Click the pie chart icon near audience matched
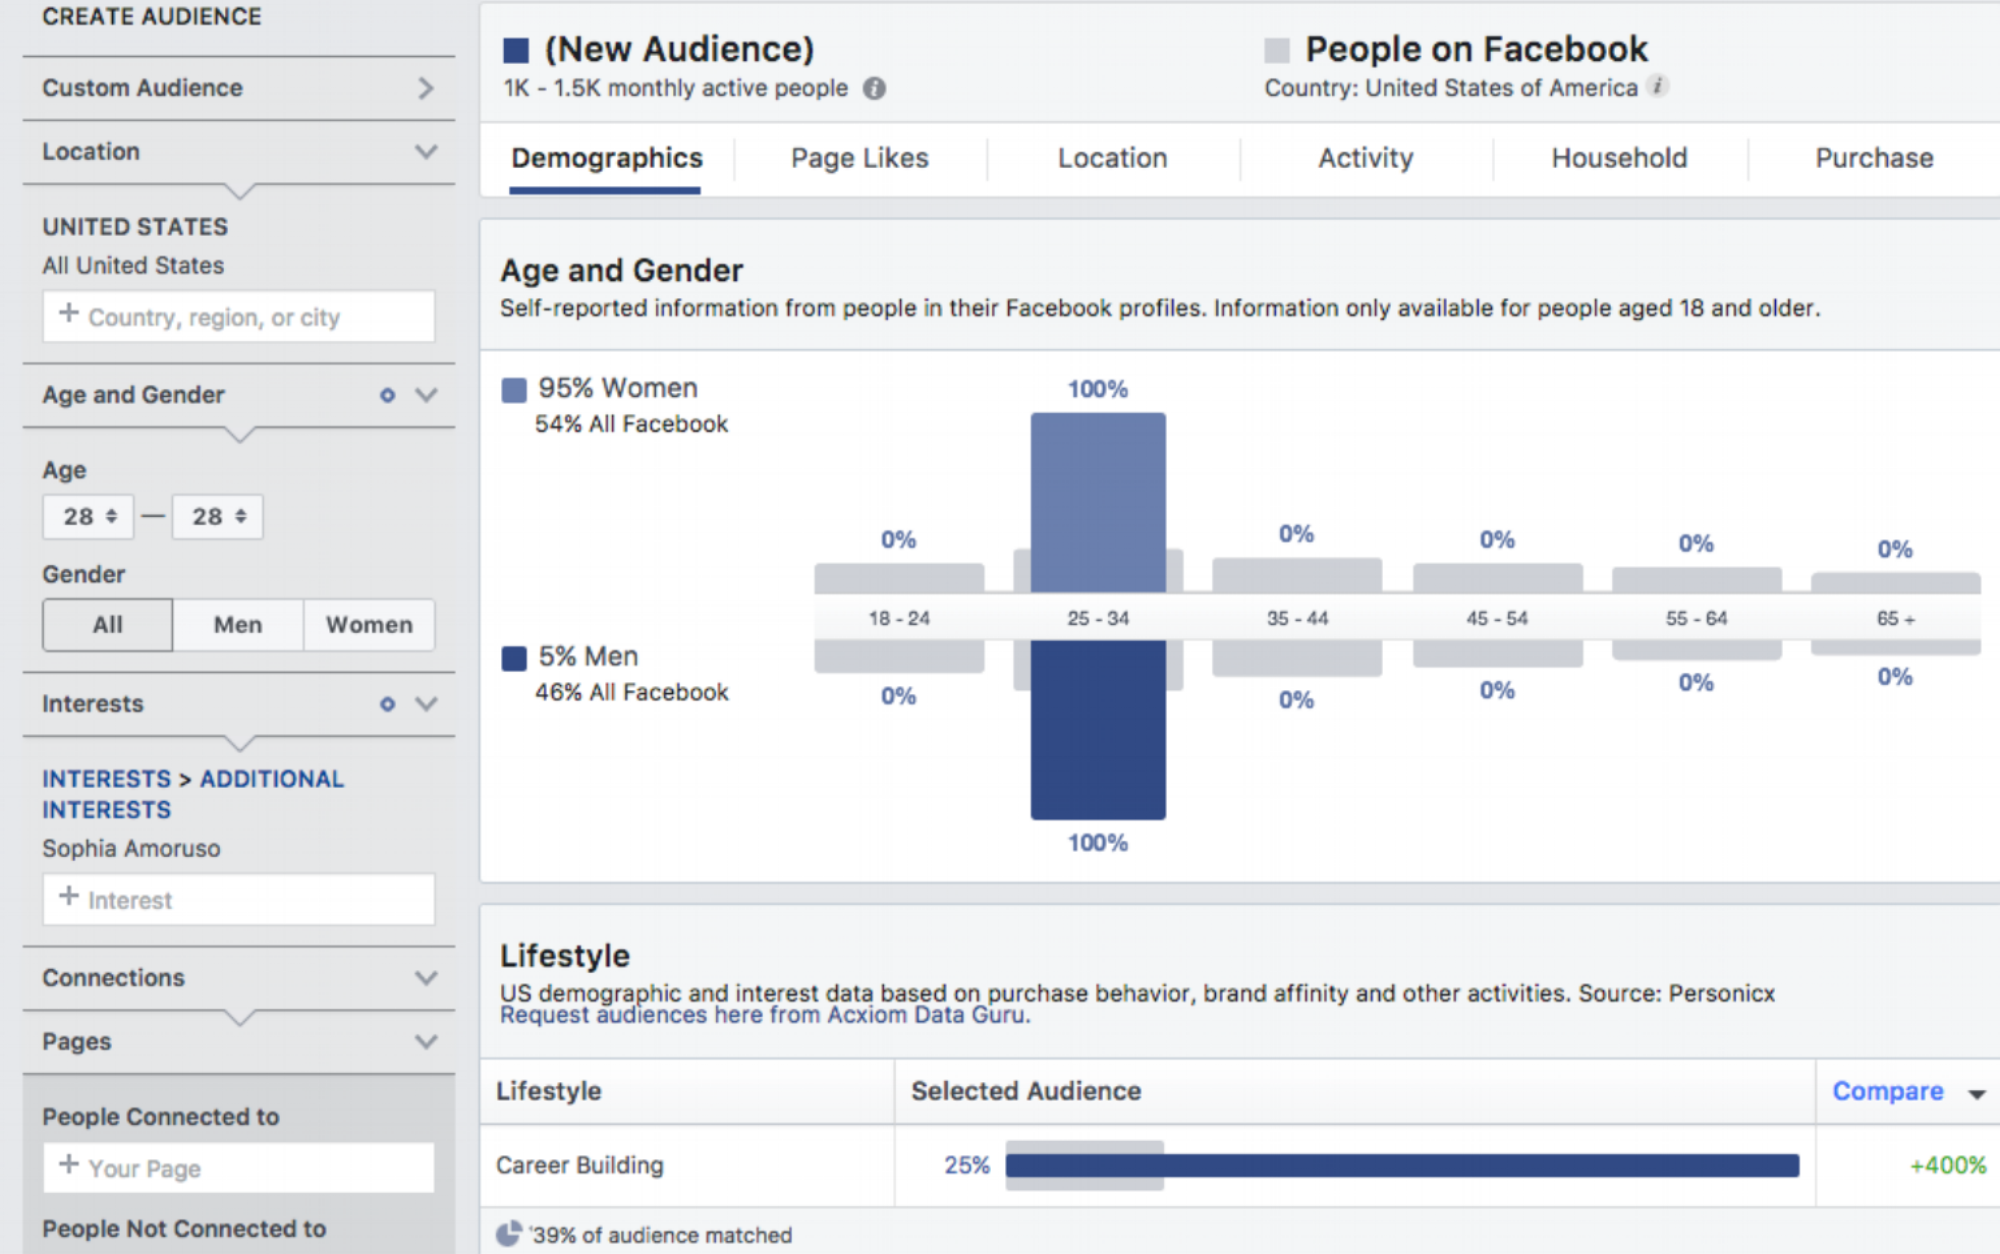This screenshot has width=2000, height=1254. (x=509, y=1234)
